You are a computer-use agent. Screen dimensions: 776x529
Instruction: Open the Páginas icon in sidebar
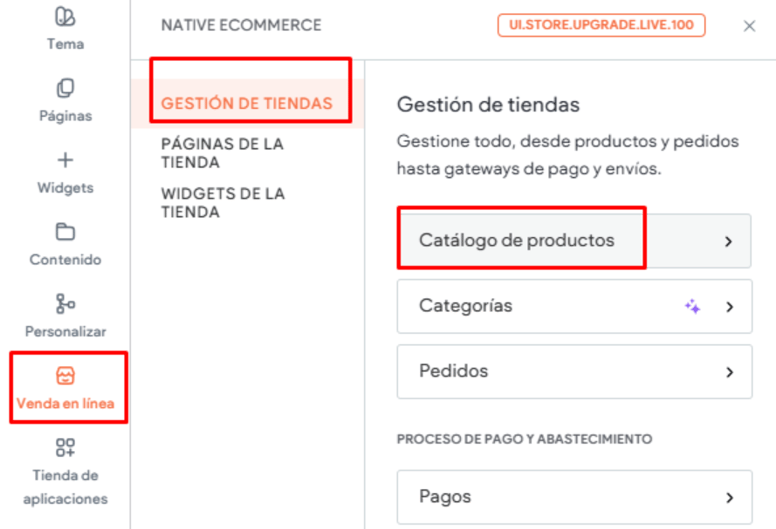(x=65, y=89)
